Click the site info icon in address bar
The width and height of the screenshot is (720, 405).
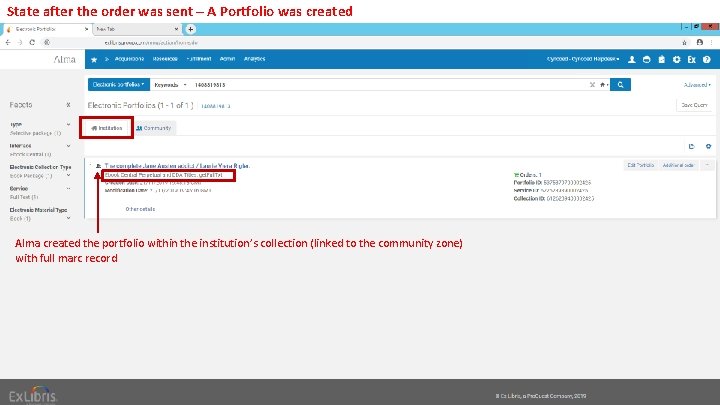[47, 42]
